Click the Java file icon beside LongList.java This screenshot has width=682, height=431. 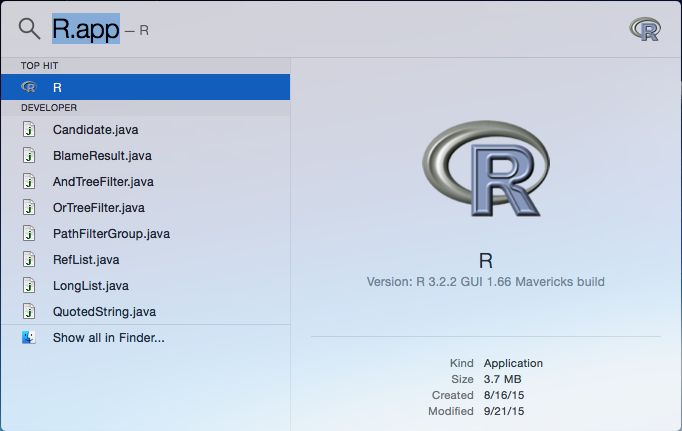29,286
